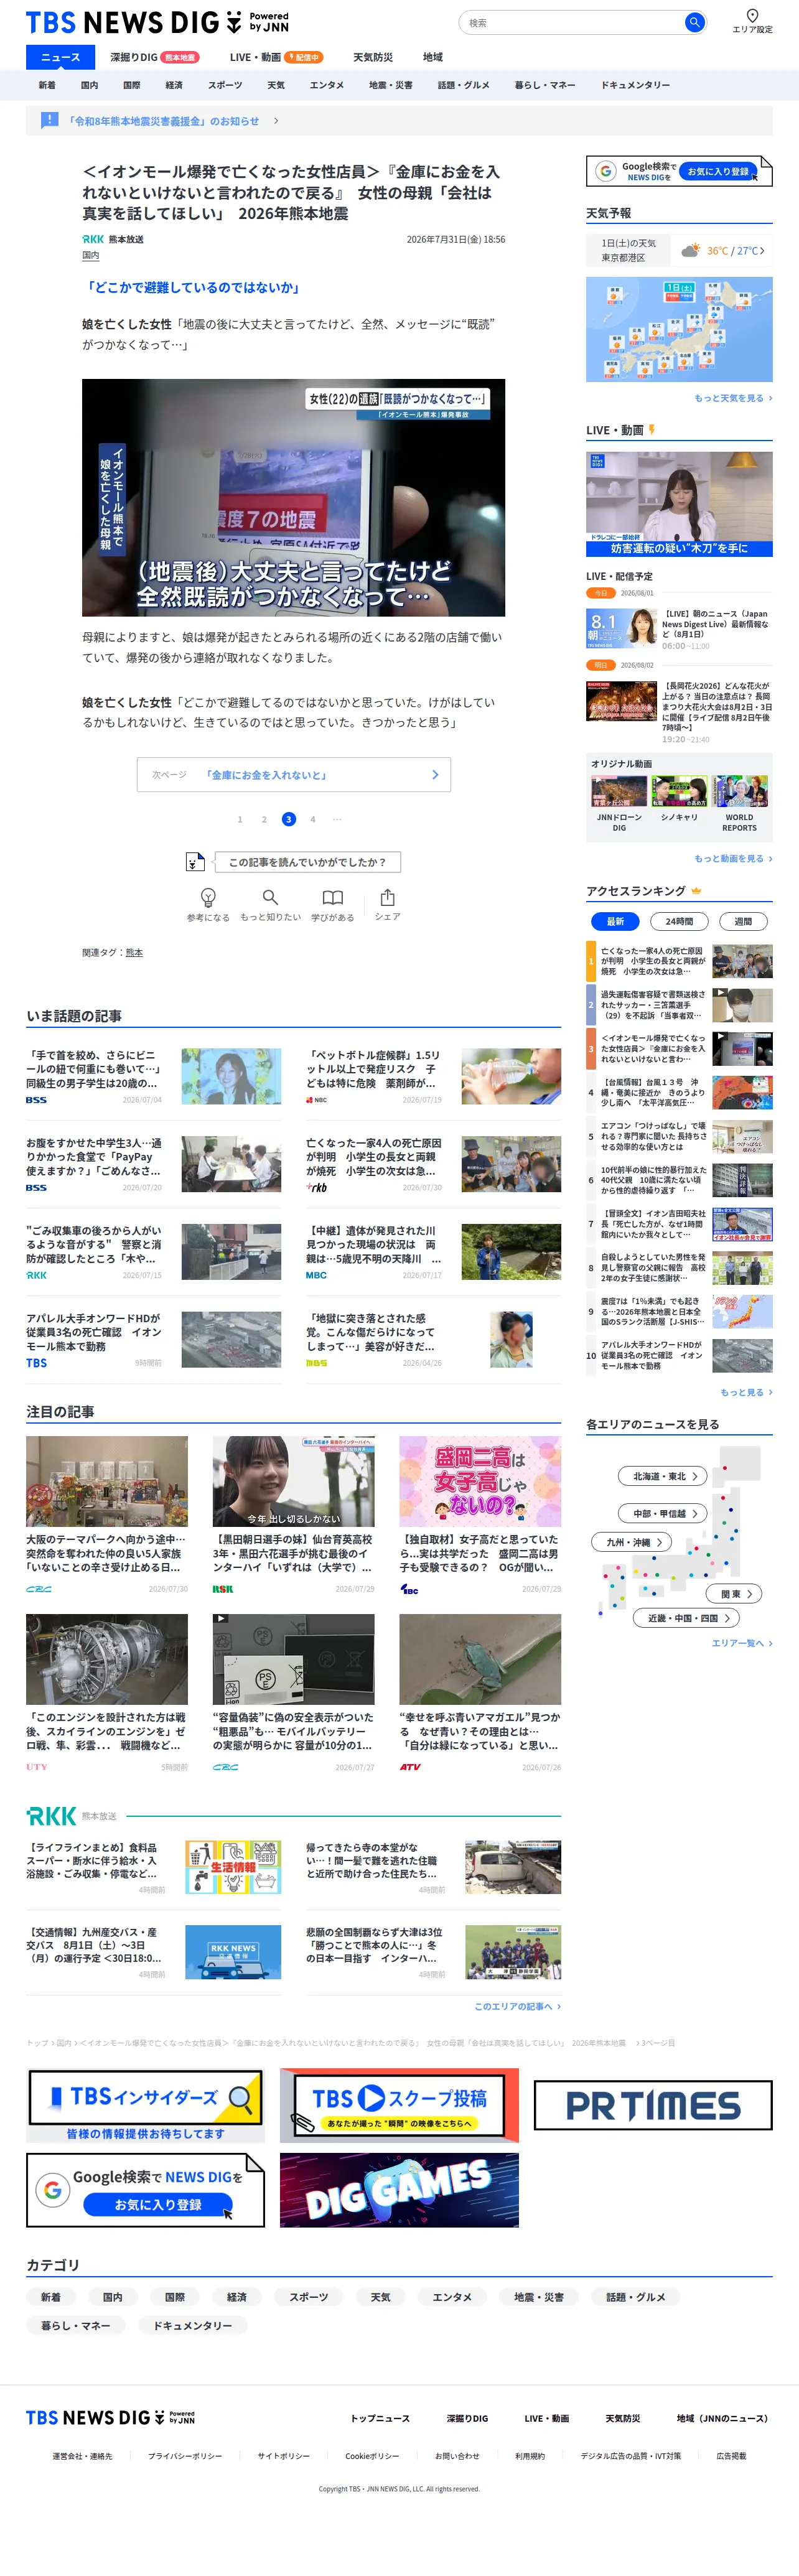Go to article page 2
Image resolution: width=799 pixels, height=2576 pixels.
(264, 819)
